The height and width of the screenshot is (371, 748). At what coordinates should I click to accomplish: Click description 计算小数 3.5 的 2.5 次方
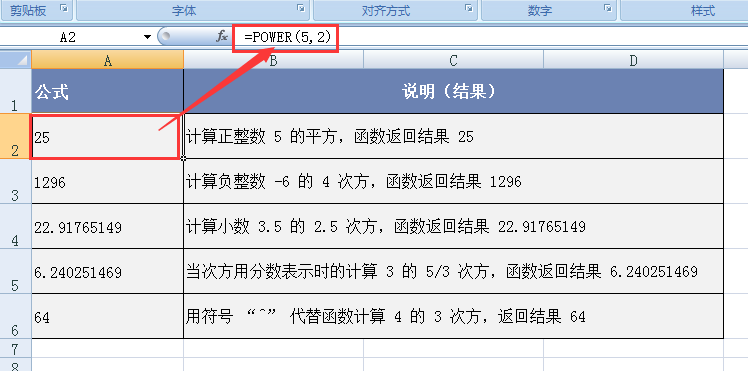click(453, 226)
